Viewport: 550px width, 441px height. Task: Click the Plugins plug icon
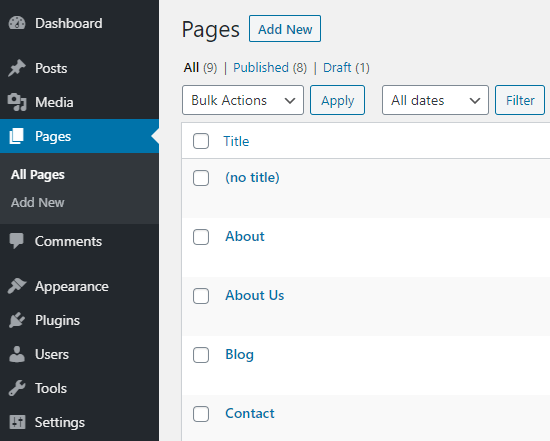click(17, 320)
